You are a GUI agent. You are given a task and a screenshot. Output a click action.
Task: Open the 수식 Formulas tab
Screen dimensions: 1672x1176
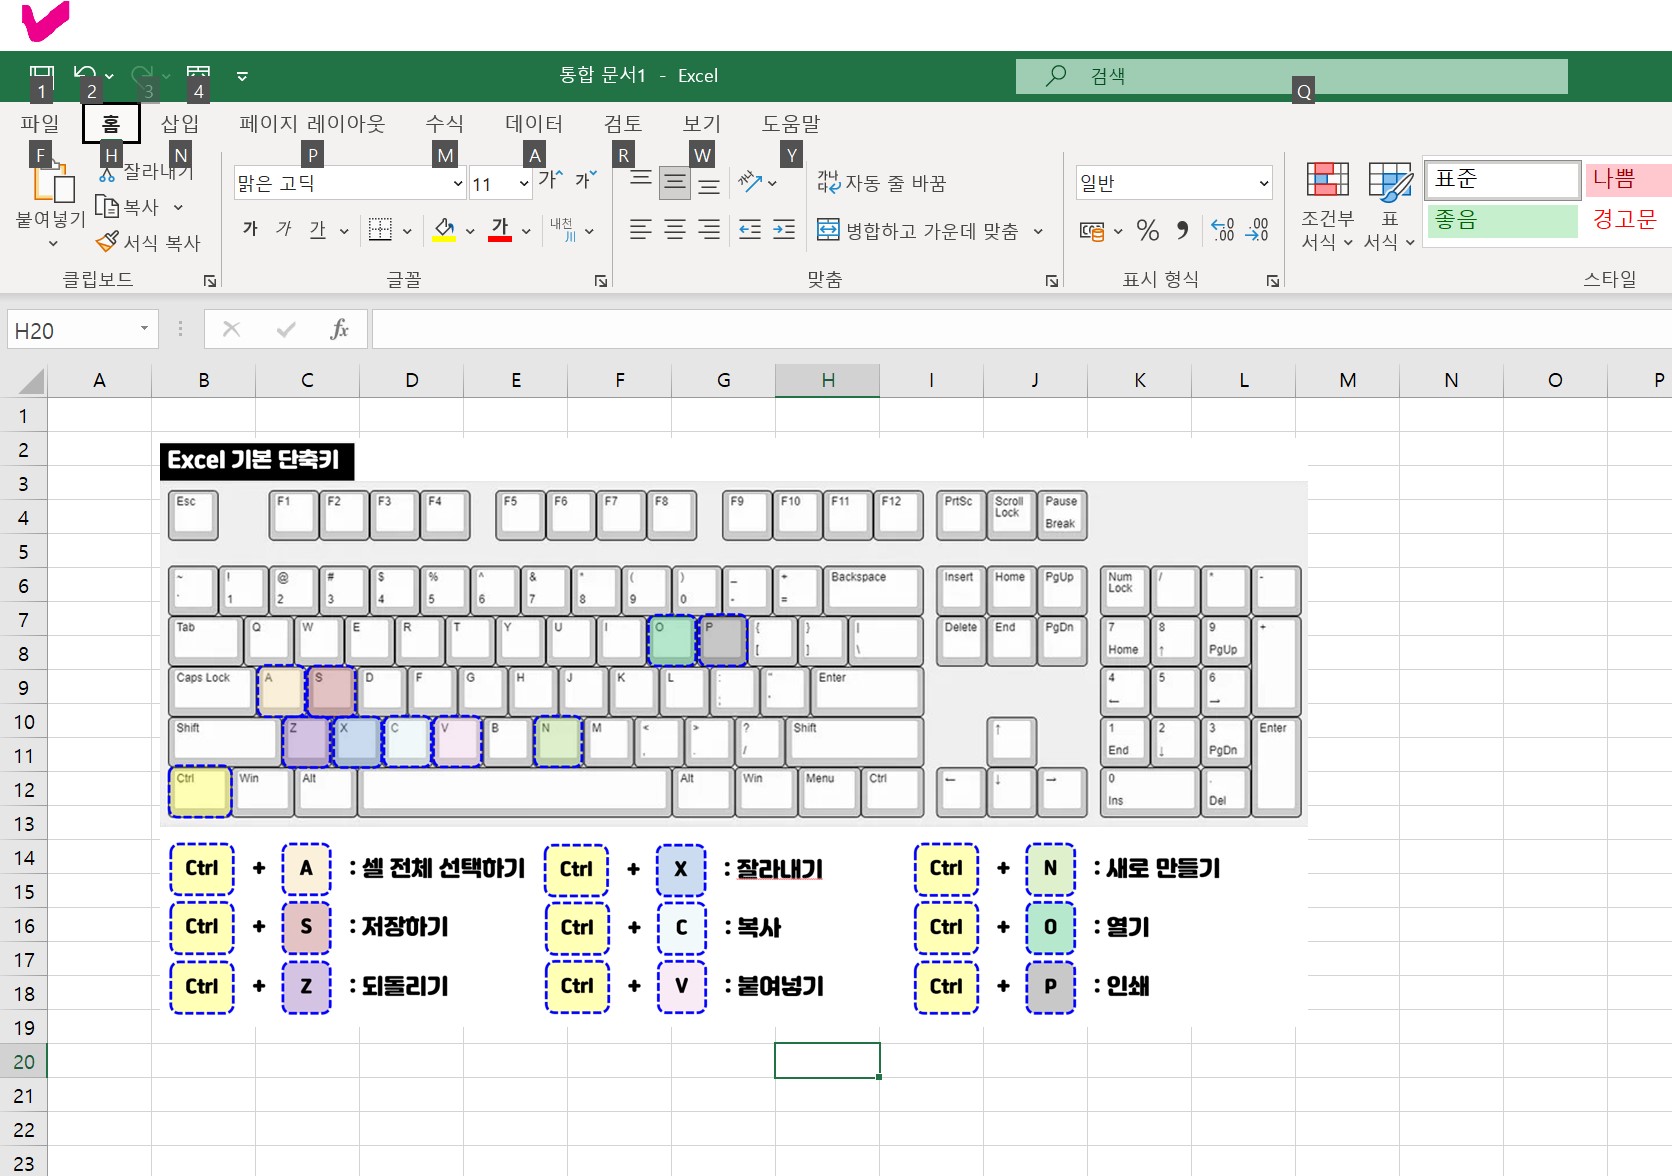pyautogui.click(x=444, y=124)
